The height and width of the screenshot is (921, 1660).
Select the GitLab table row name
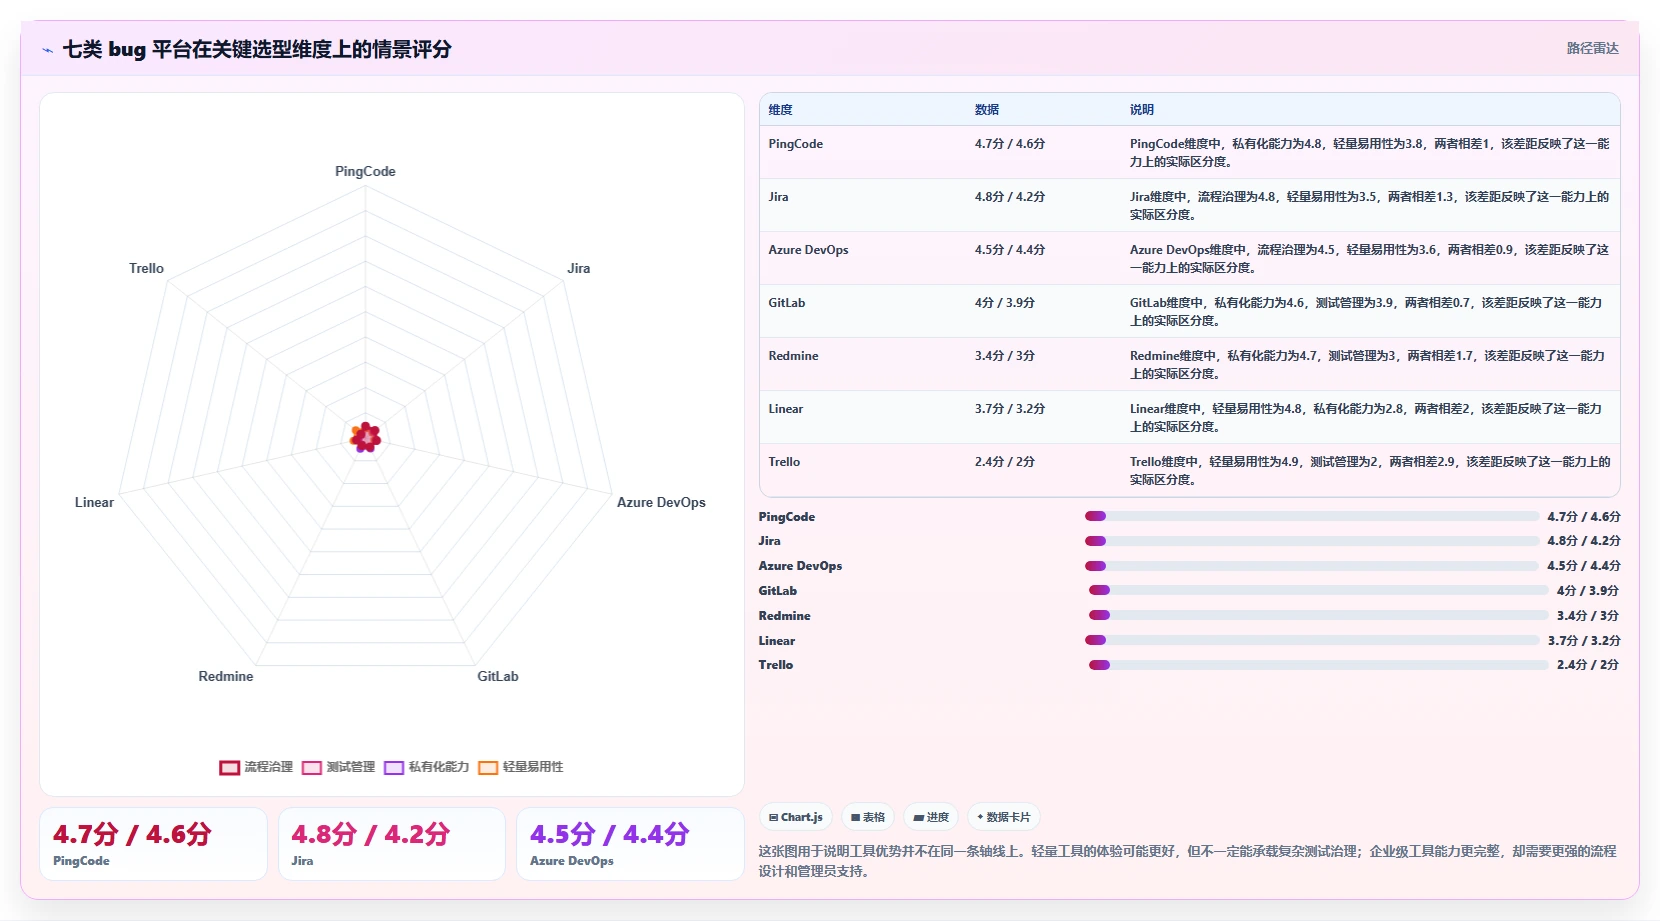(787, 303)
